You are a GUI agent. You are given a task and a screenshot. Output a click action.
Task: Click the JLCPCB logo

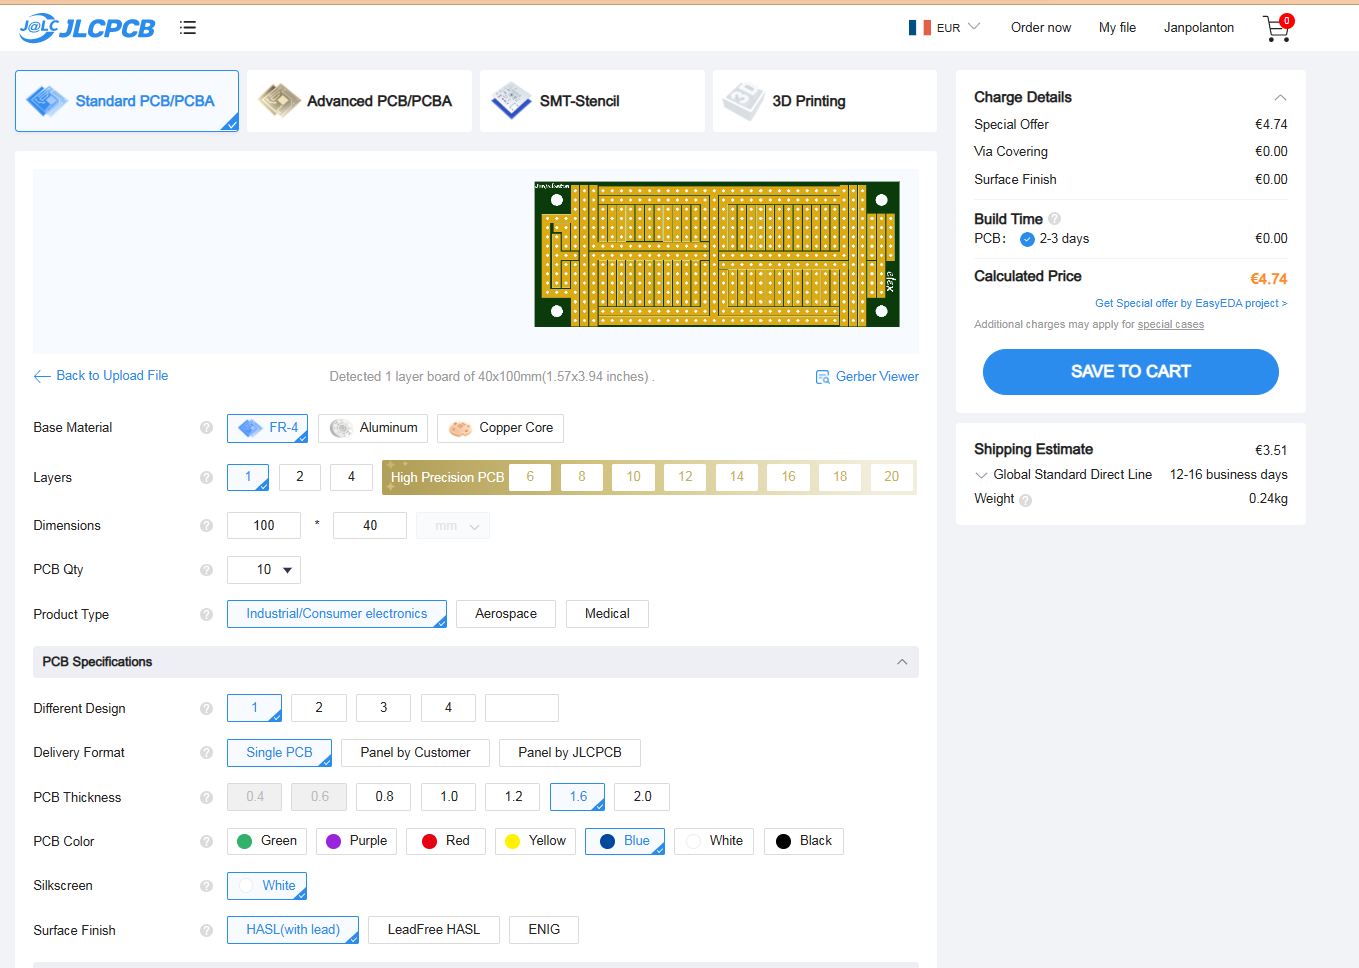[87, 28]
